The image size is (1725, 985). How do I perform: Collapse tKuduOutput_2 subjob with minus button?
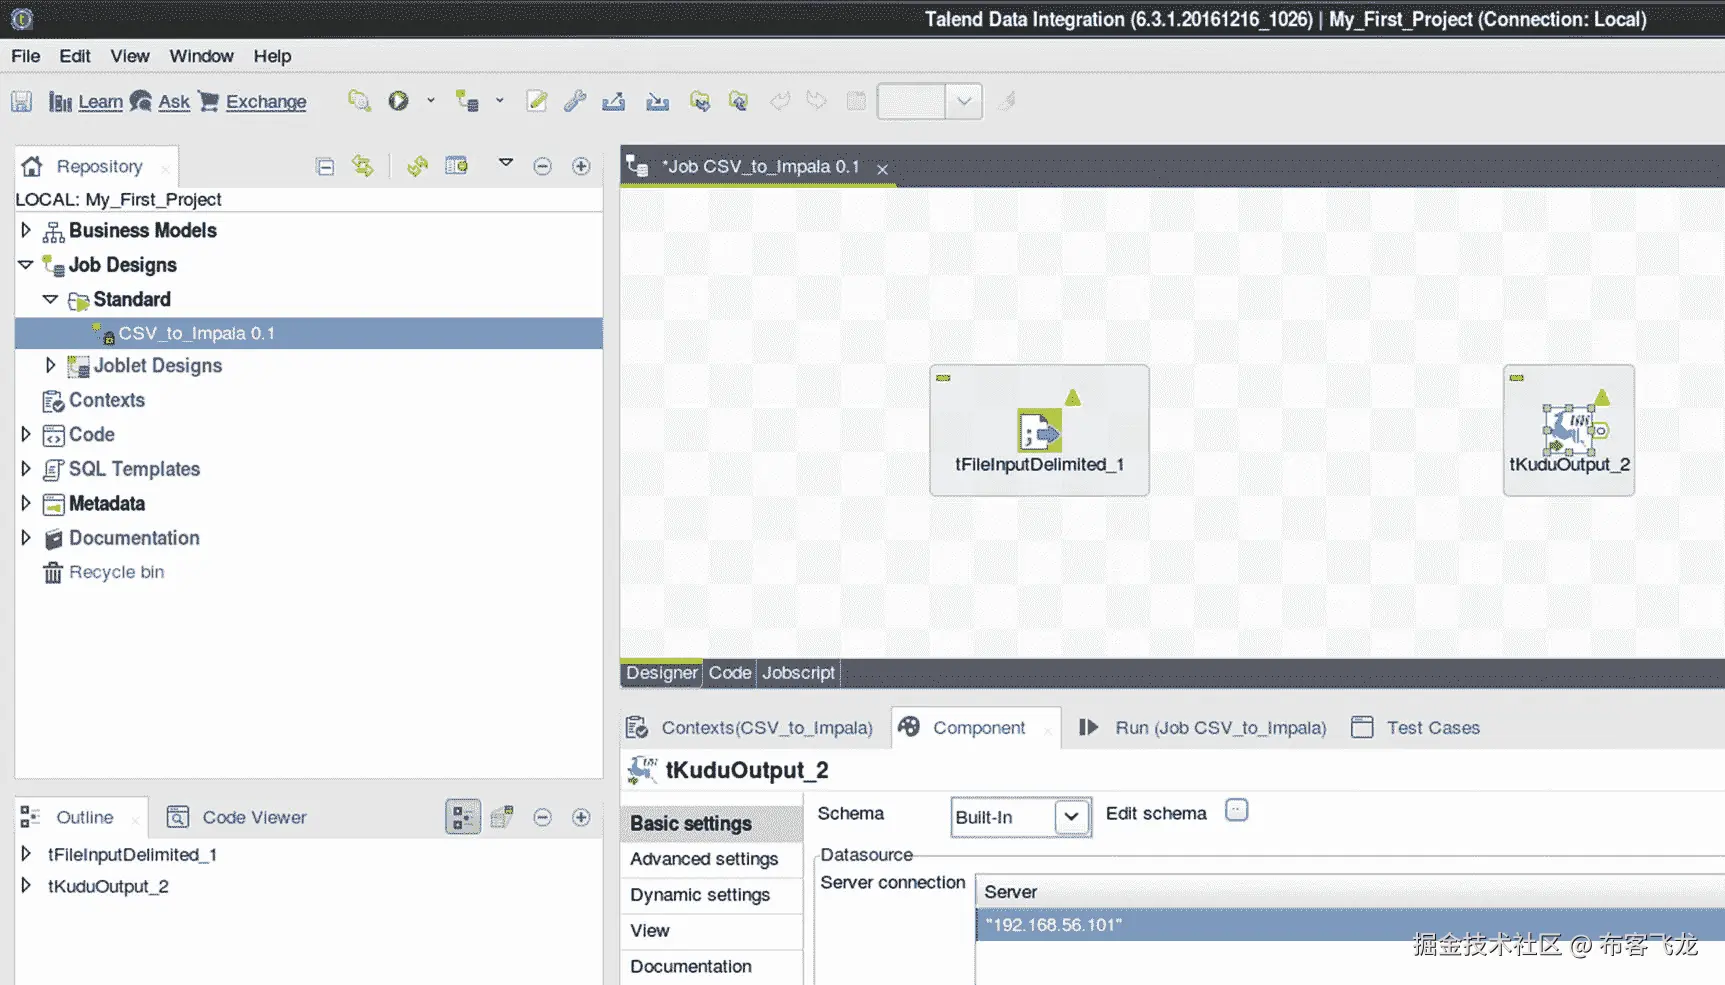tap(1516, 378)
